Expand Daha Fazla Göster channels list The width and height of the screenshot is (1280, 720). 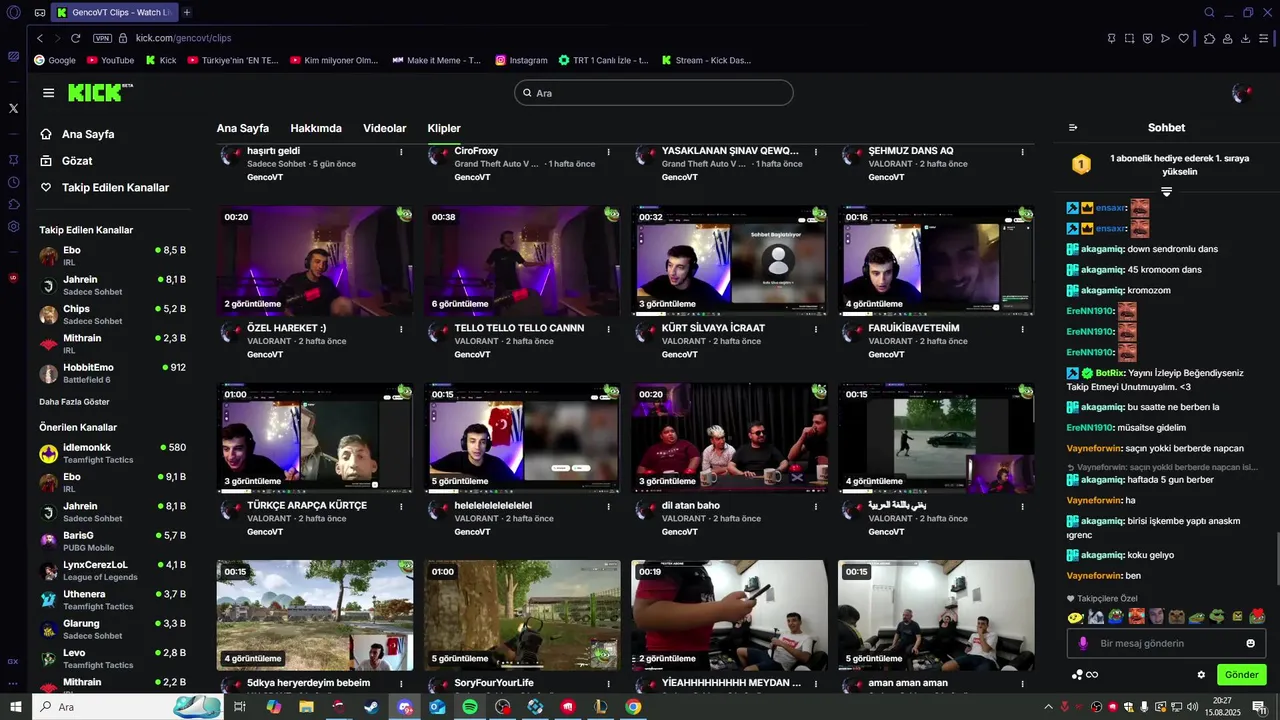click(x=74, y=402)
